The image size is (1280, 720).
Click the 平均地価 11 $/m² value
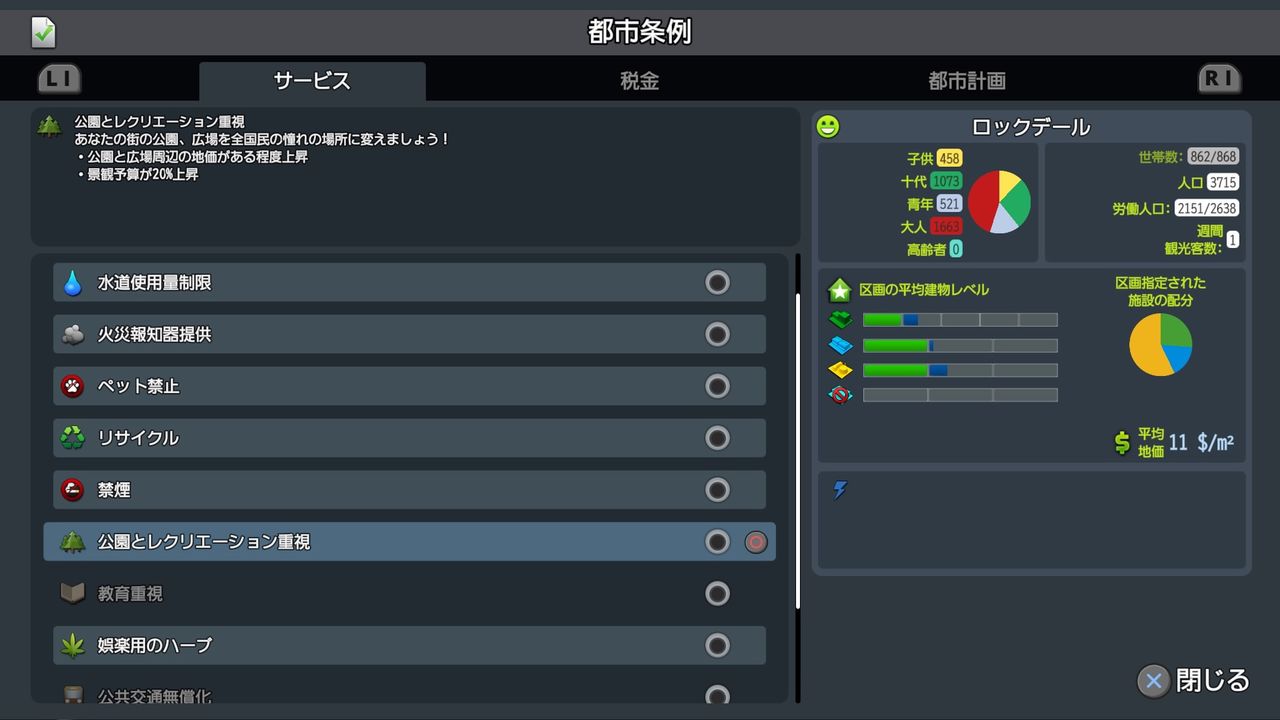click(1201, 443)
